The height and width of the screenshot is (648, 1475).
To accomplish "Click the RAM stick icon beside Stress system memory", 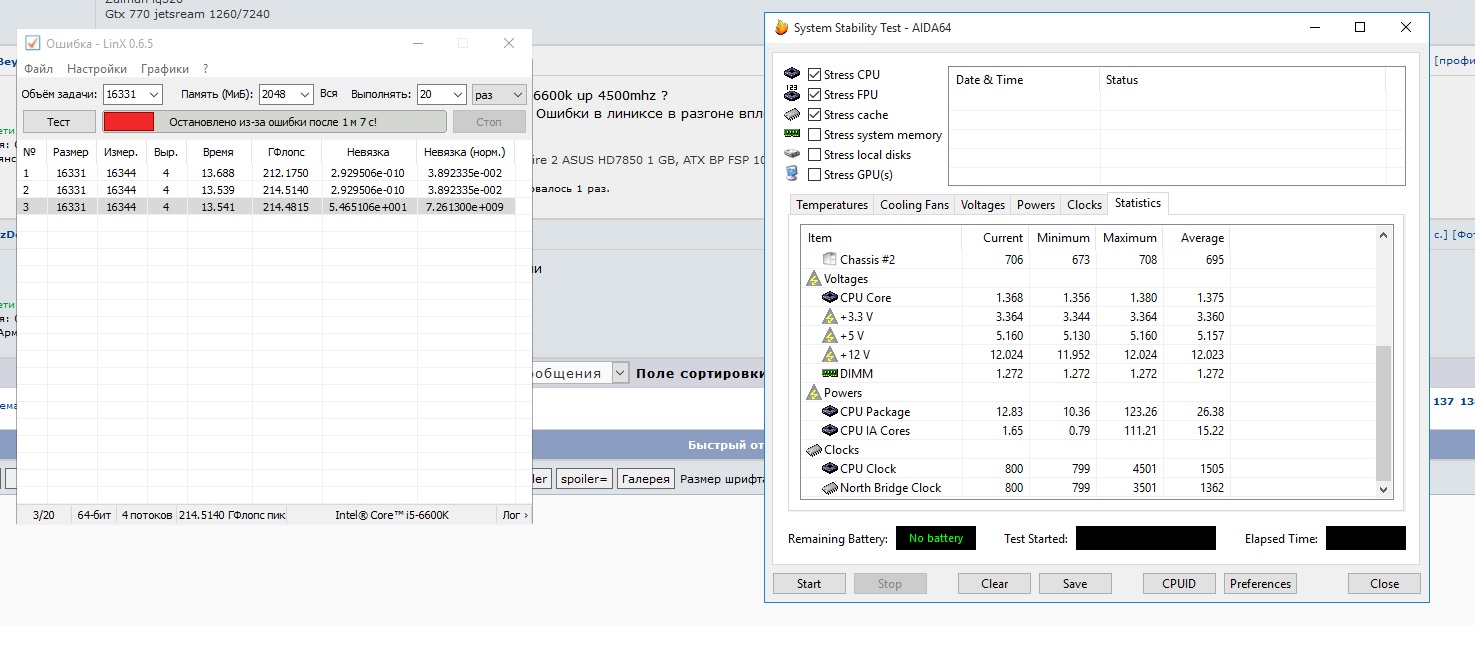I will [x=792, y=134].
